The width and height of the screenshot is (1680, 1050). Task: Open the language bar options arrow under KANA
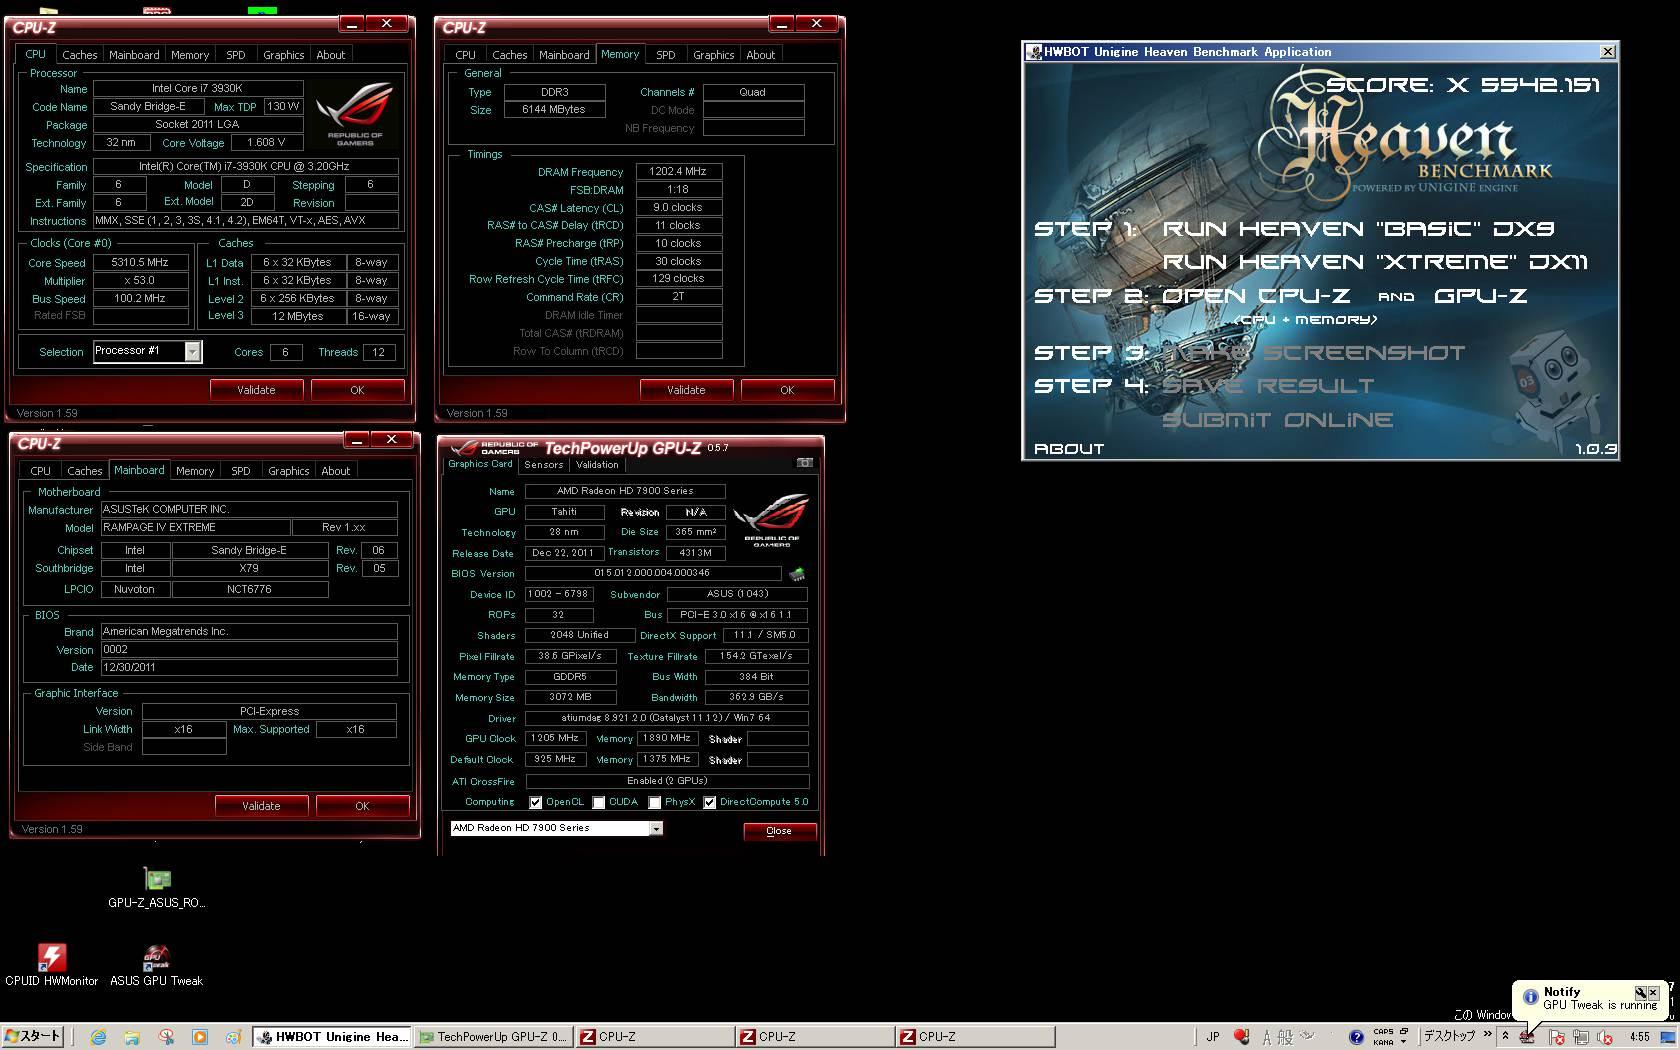(x=1404, y=1042)
